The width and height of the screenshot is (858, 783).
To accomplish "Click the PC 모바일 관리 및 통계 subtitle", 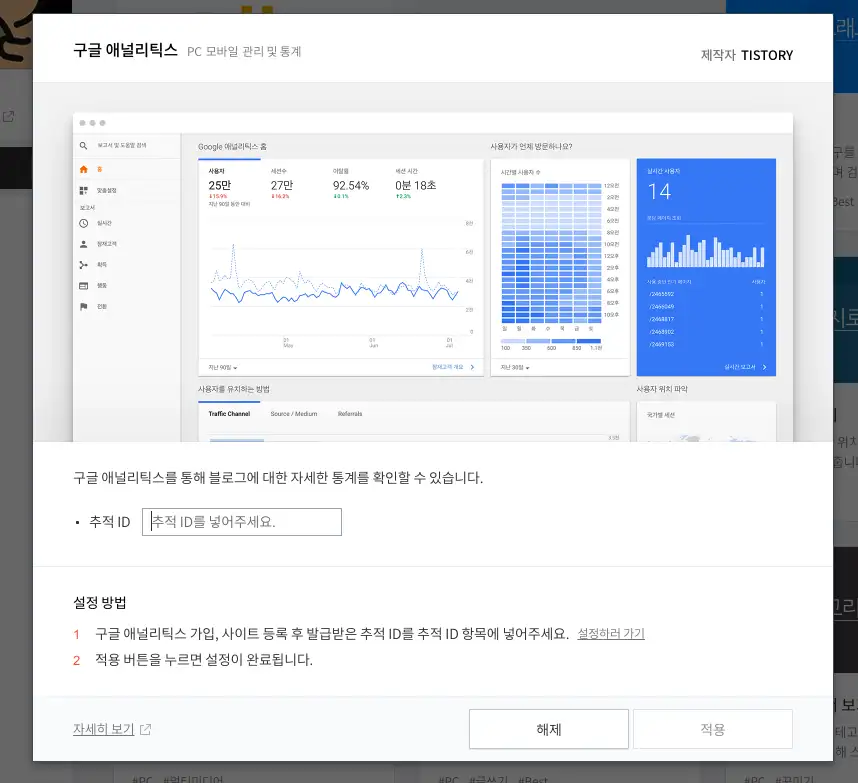I will [244, 51].
